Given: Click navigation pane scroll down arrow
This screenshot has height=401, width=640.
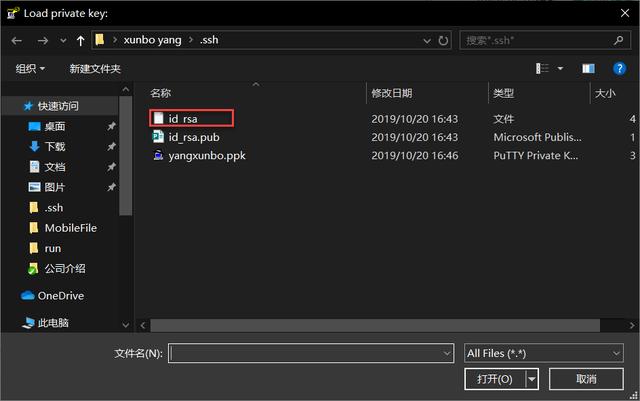Looking at the screenshot, I should click(126, 325).
